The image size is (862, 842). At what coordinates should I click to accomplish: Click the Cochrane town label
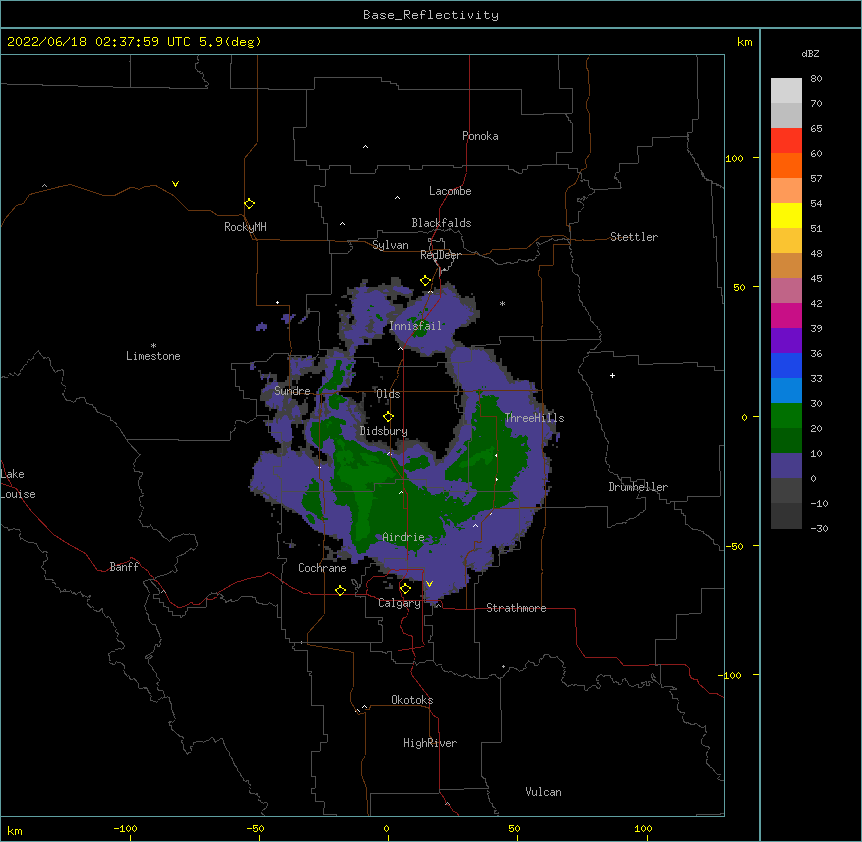(322, 568)
